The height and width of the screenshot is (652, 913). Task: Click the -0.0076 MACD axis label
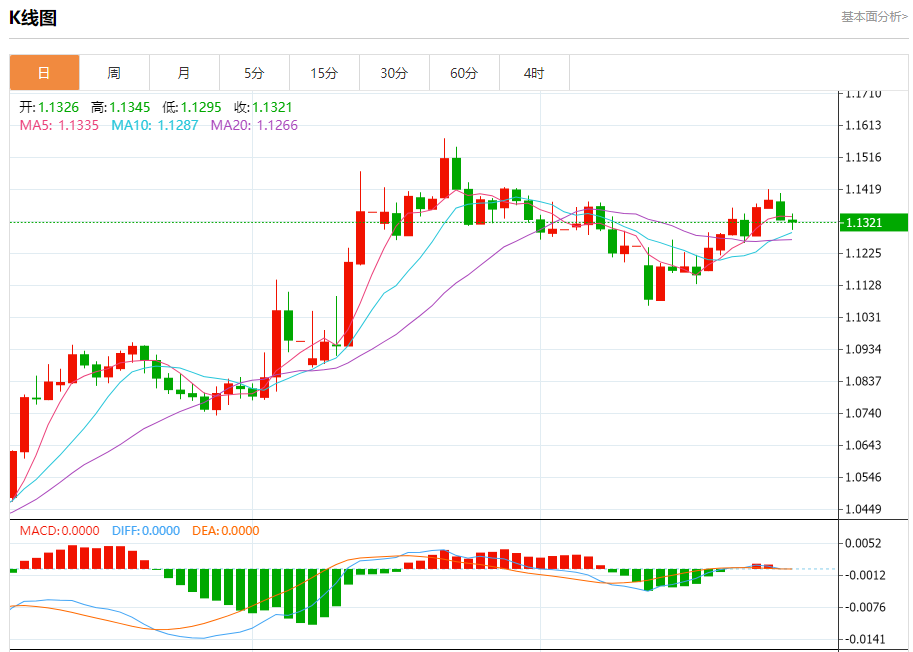coord(864,607)
